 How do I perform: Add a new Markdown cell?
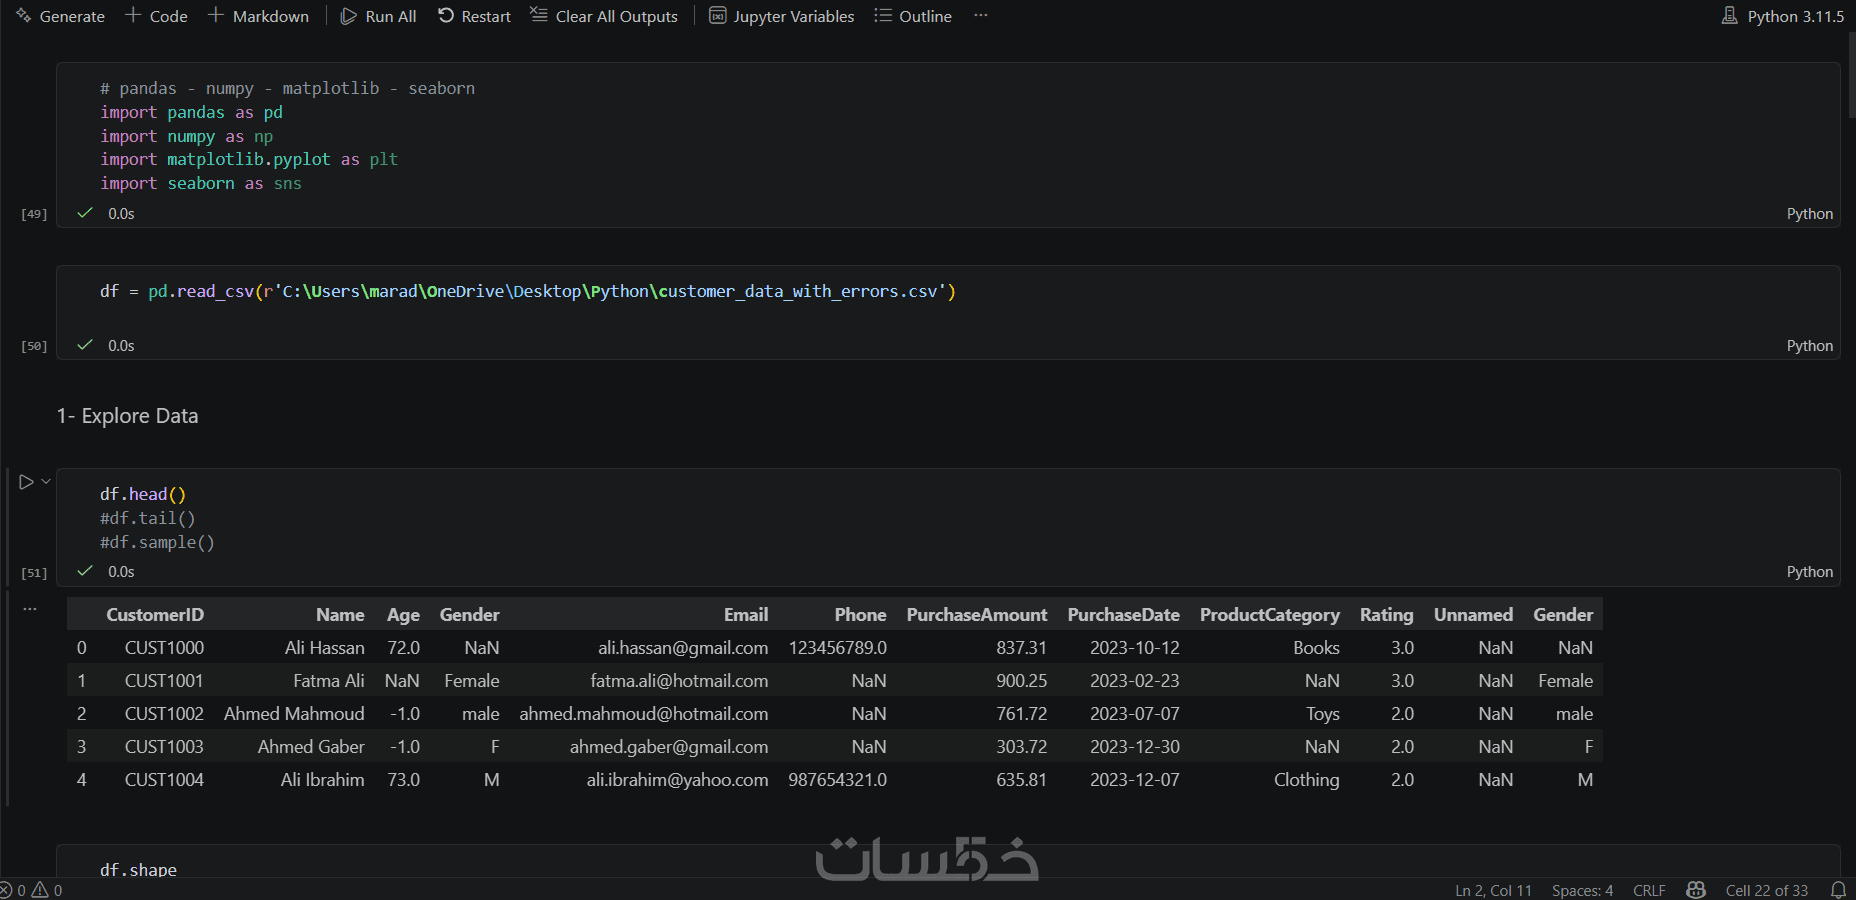coord(258,16)
